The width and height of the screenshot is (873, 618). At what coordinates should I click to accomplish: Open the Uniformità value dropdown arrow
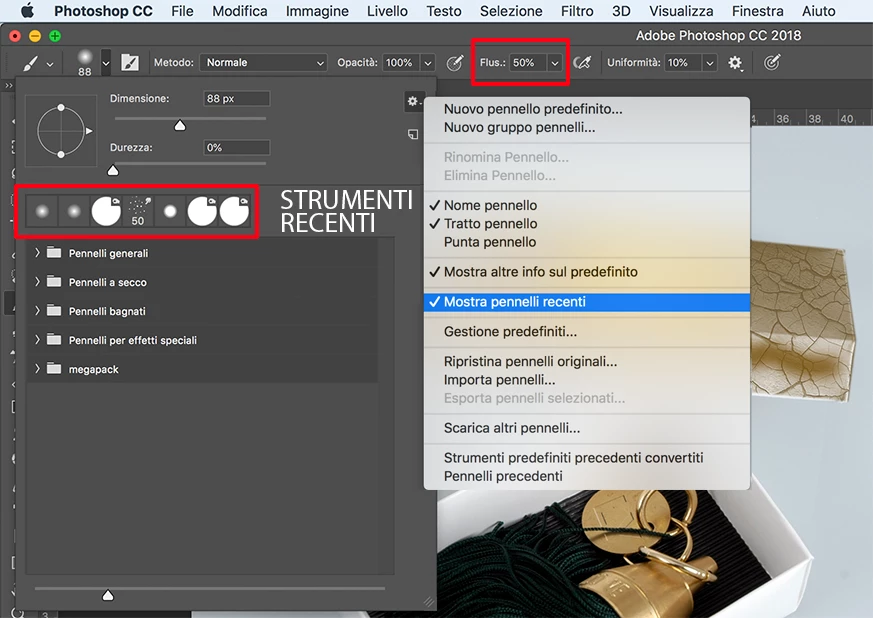pos(709,63)
